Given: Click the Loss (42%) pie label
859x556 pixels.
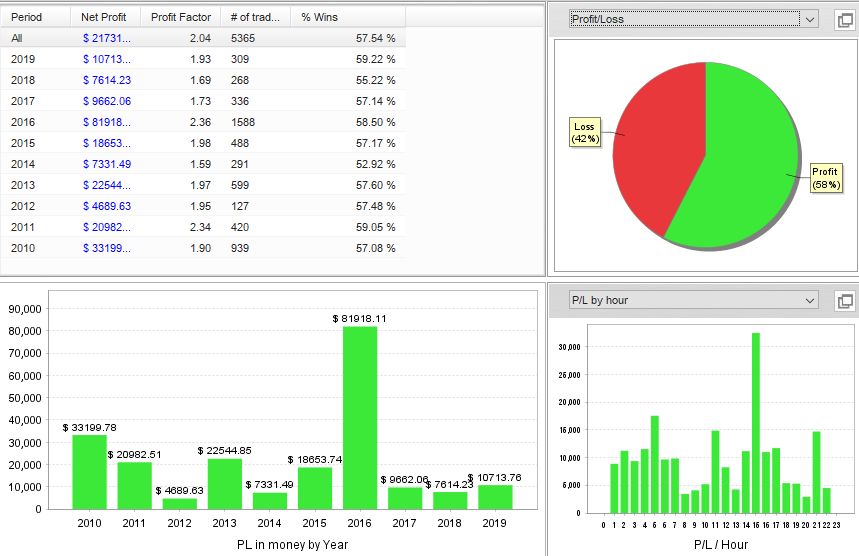Looking at the screenshot, I should pyautogui.click(x=585, y=133).
